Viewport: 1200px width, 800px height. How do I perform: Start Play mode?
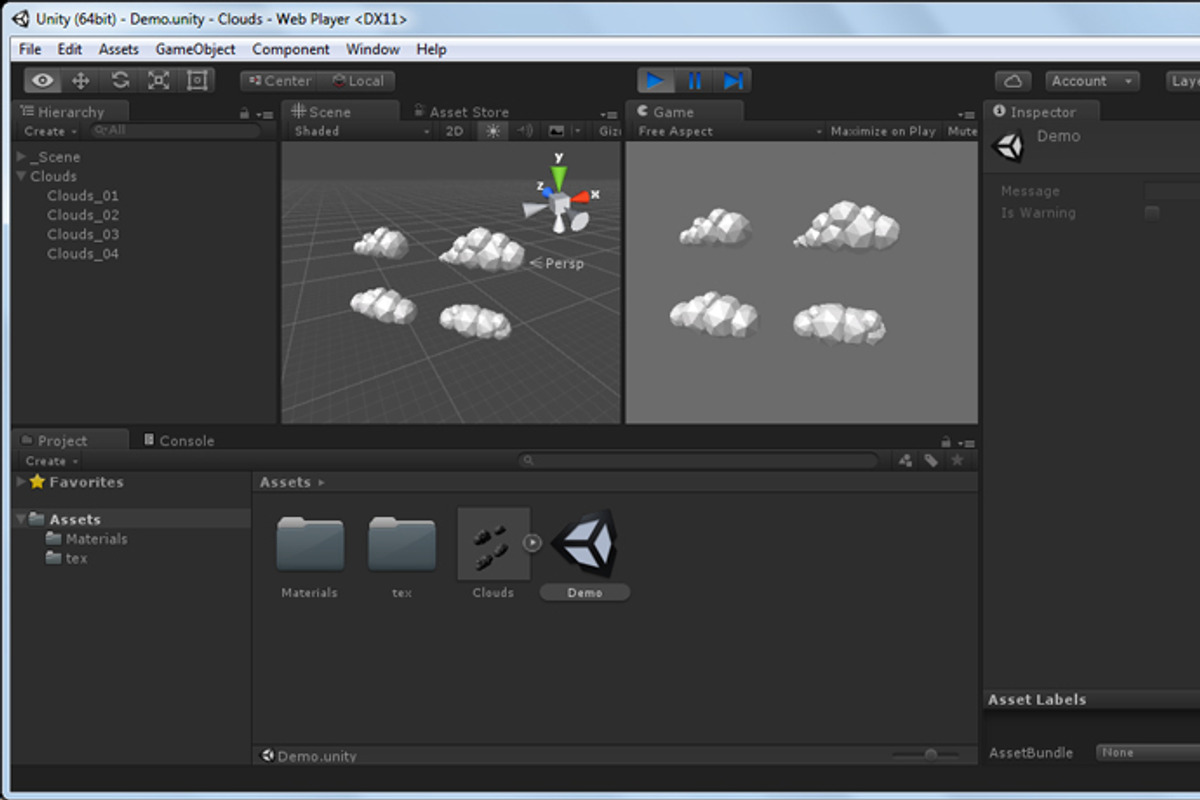[656, 81]
